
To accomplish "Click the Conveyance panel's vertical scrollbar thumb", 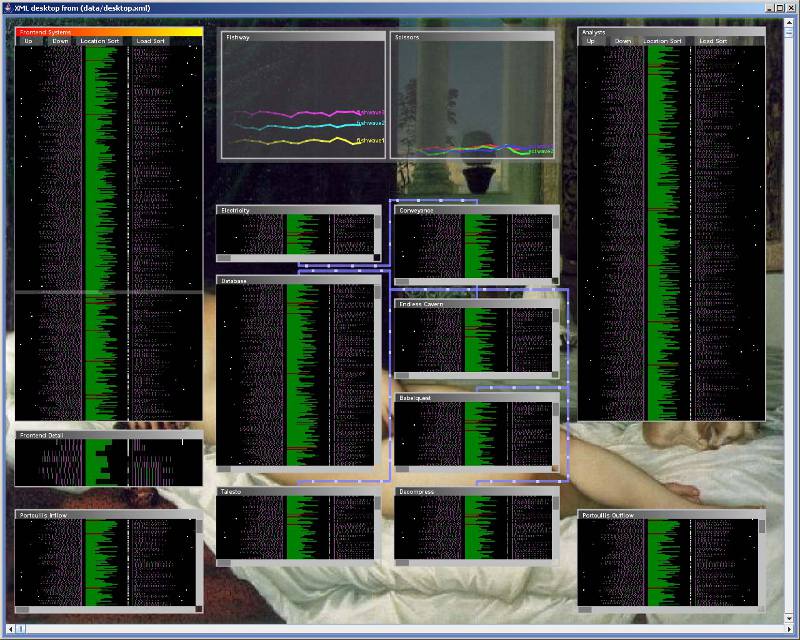I will (556, 222).
